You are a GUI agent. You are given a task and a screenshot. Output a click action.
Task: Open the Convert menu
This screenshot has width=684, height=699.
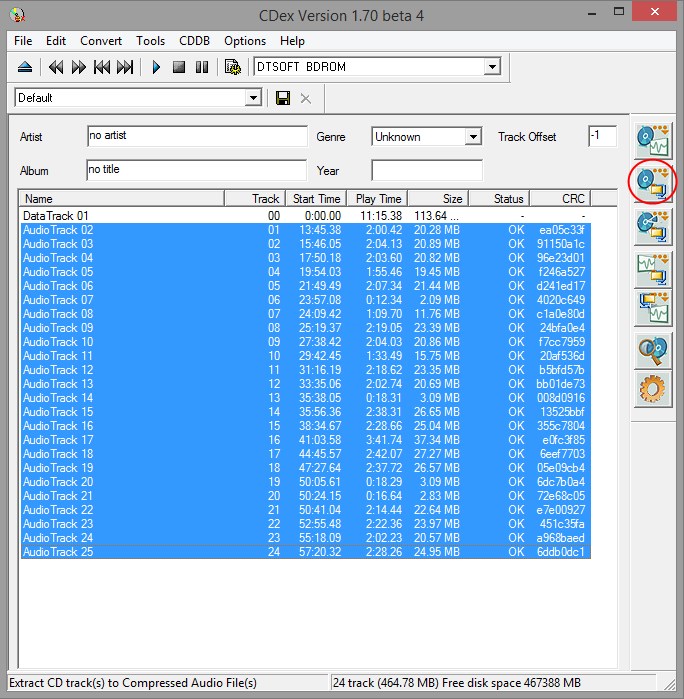101,41
